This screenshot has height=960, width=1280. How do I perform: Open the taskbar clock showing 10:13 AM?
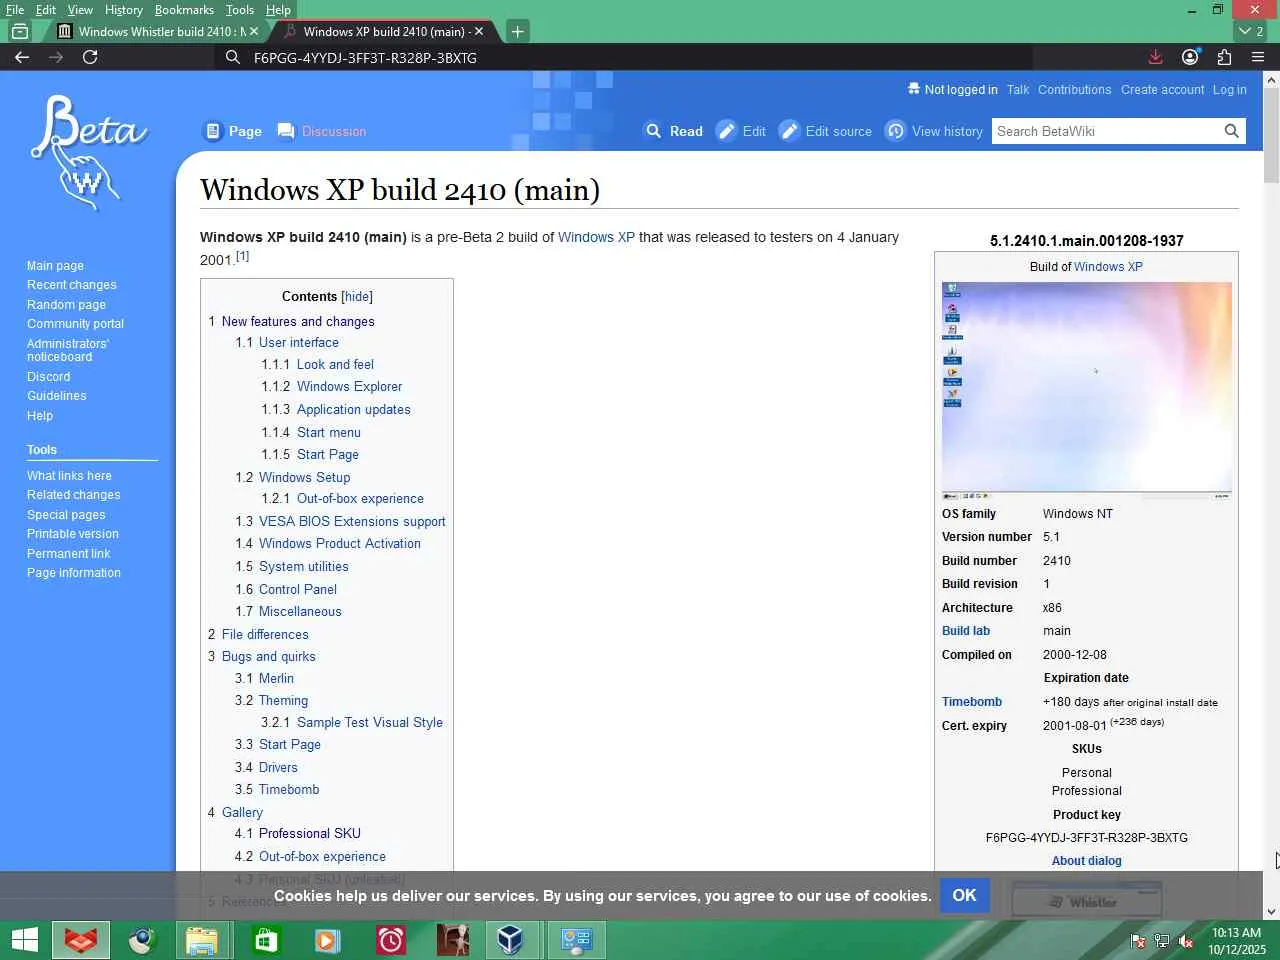point(1237,941)
